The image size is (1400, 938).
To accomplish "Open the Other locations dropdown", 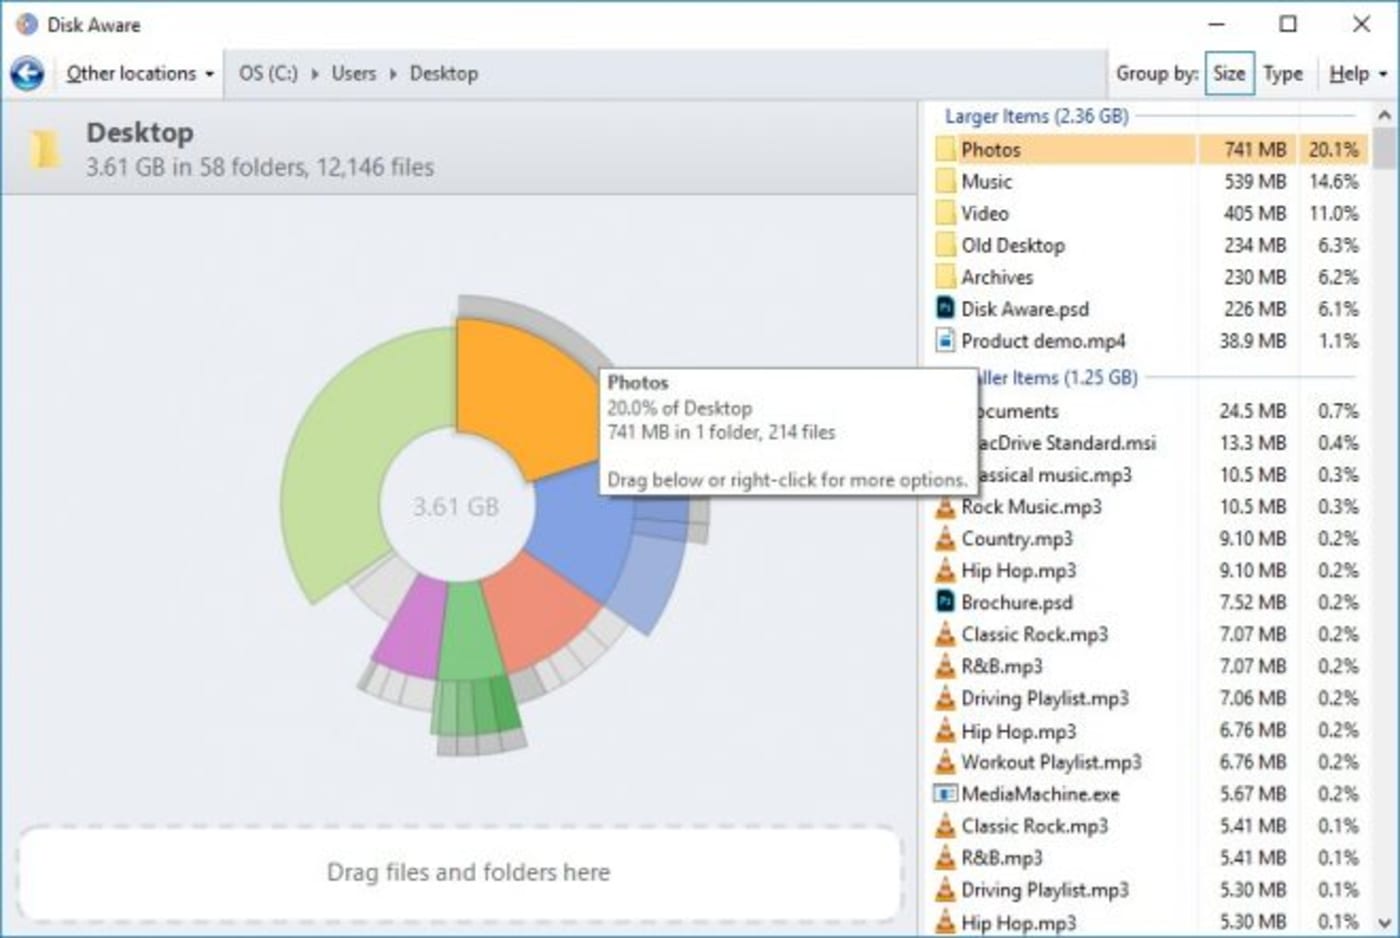I will click(x=140, y=73).
